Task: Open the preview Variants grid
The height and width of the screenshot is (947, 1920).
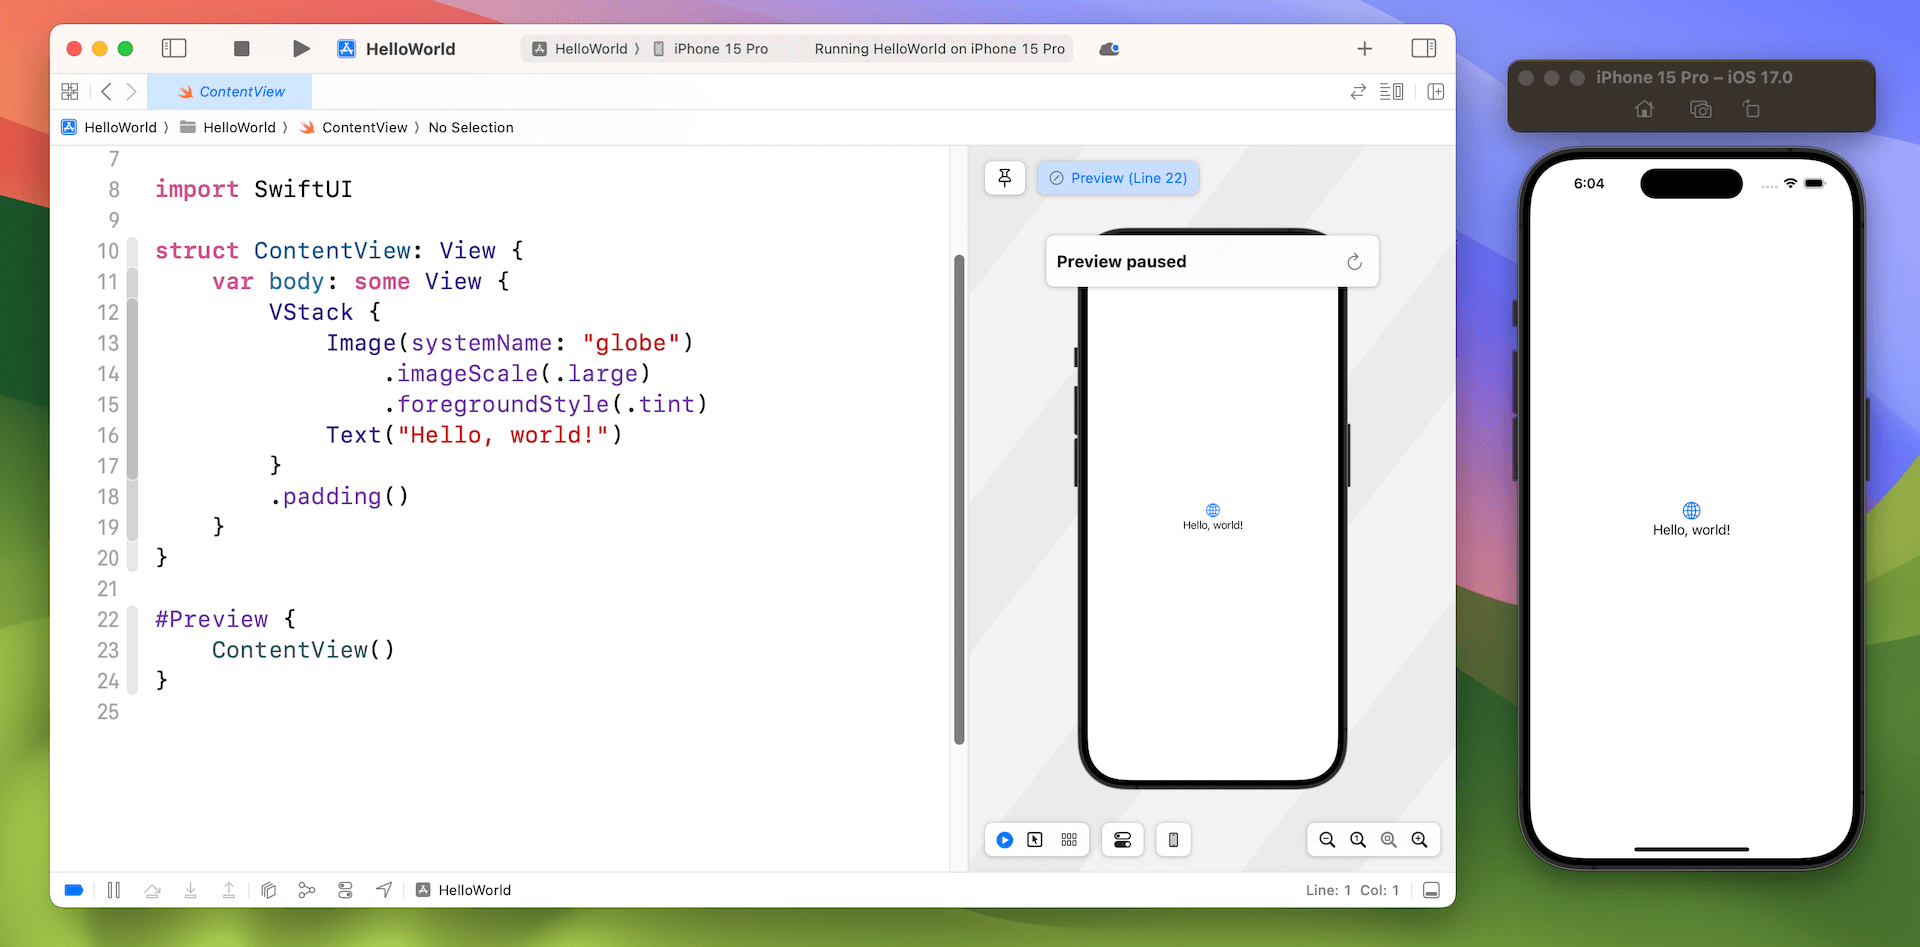Action: point(1069,840)
